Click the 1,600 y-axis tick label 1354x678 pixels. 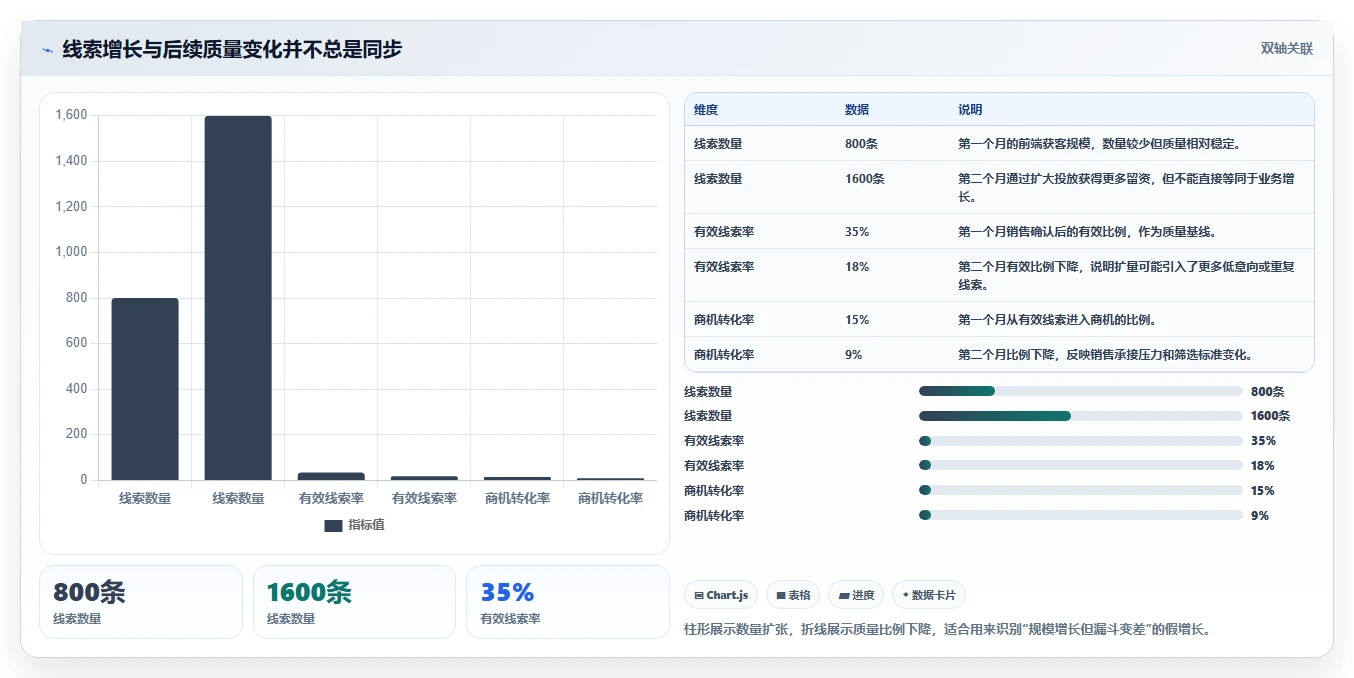pos(71,116)
